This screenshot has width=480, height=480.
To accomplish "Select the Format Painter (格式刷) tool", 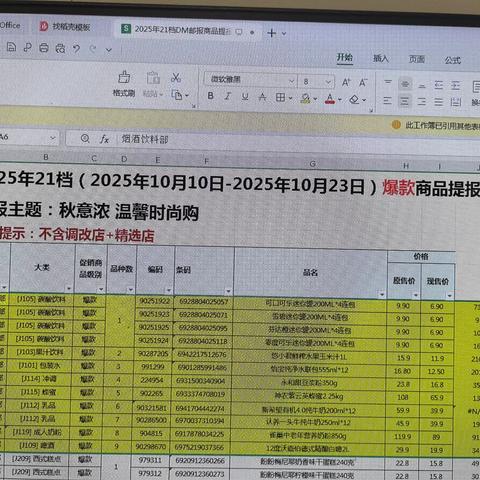I will (124, 83).
